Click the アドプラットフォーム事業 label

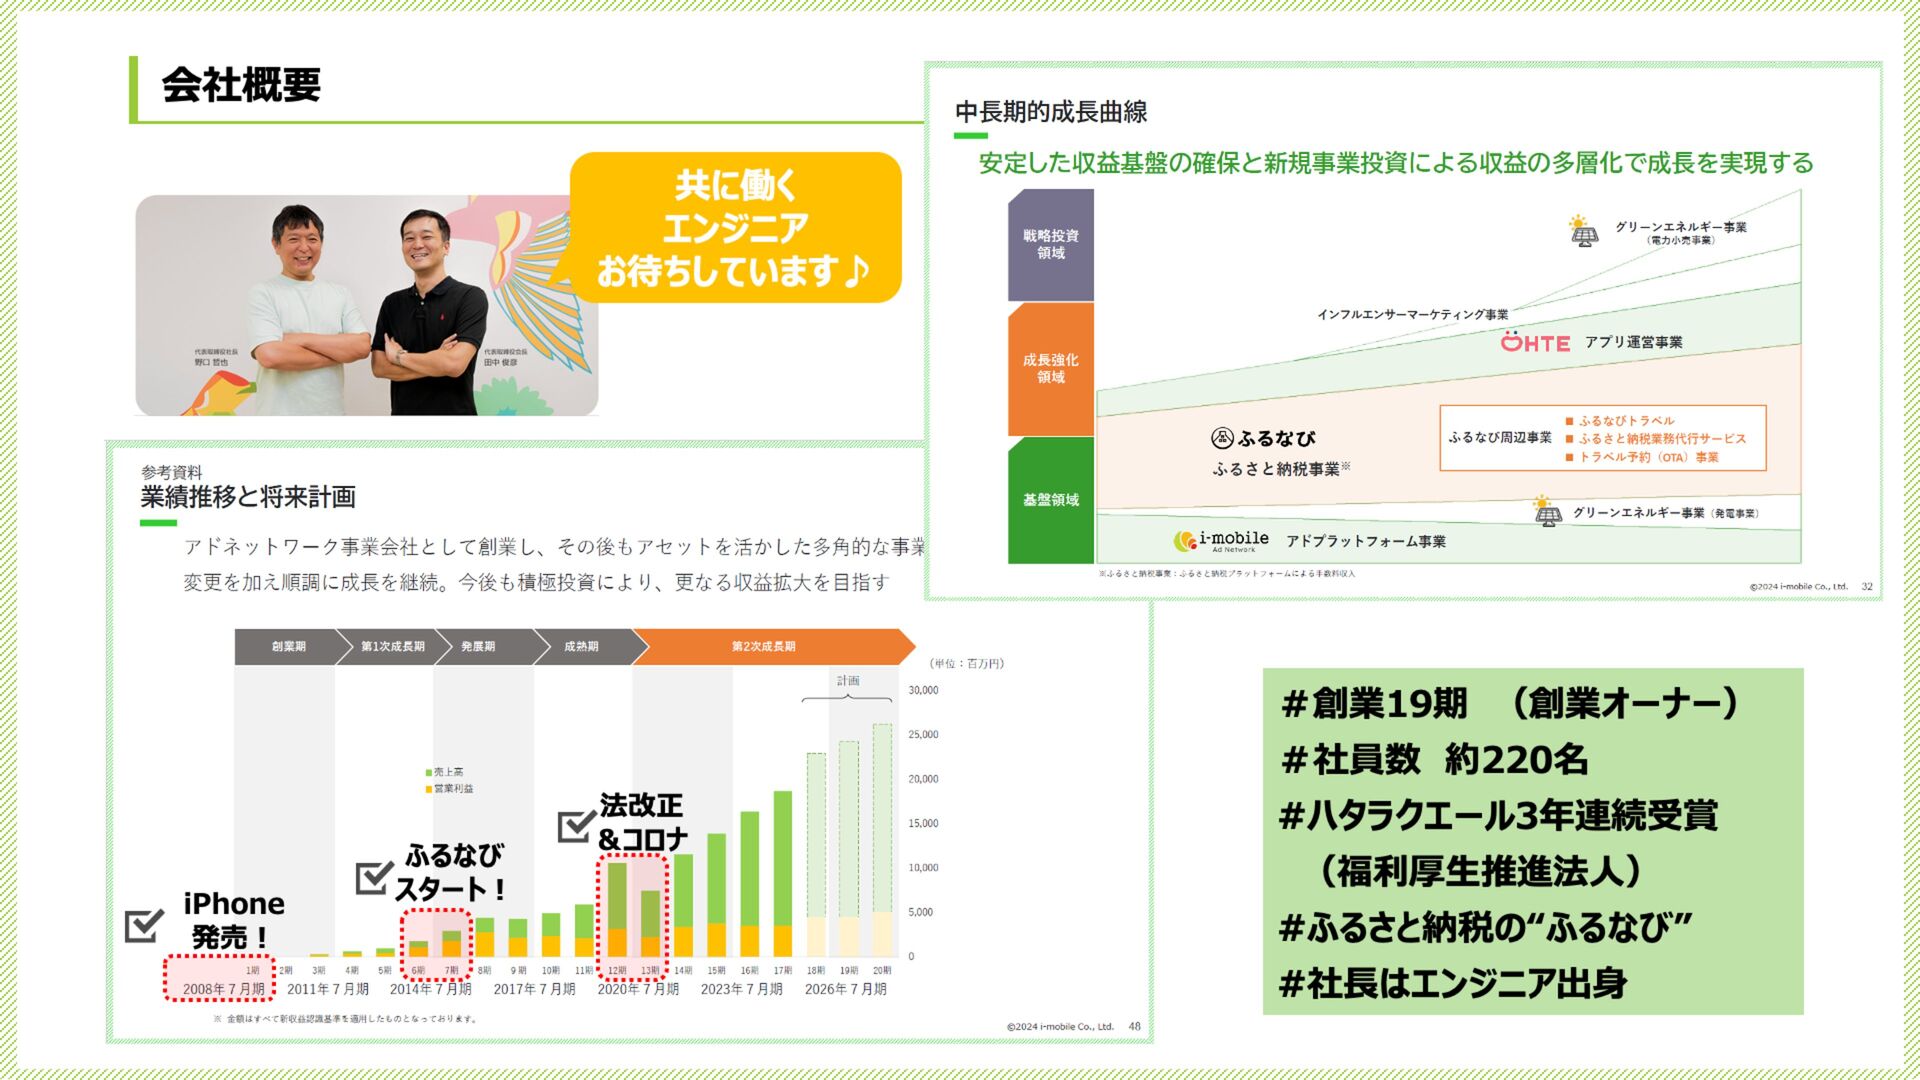1365,541
